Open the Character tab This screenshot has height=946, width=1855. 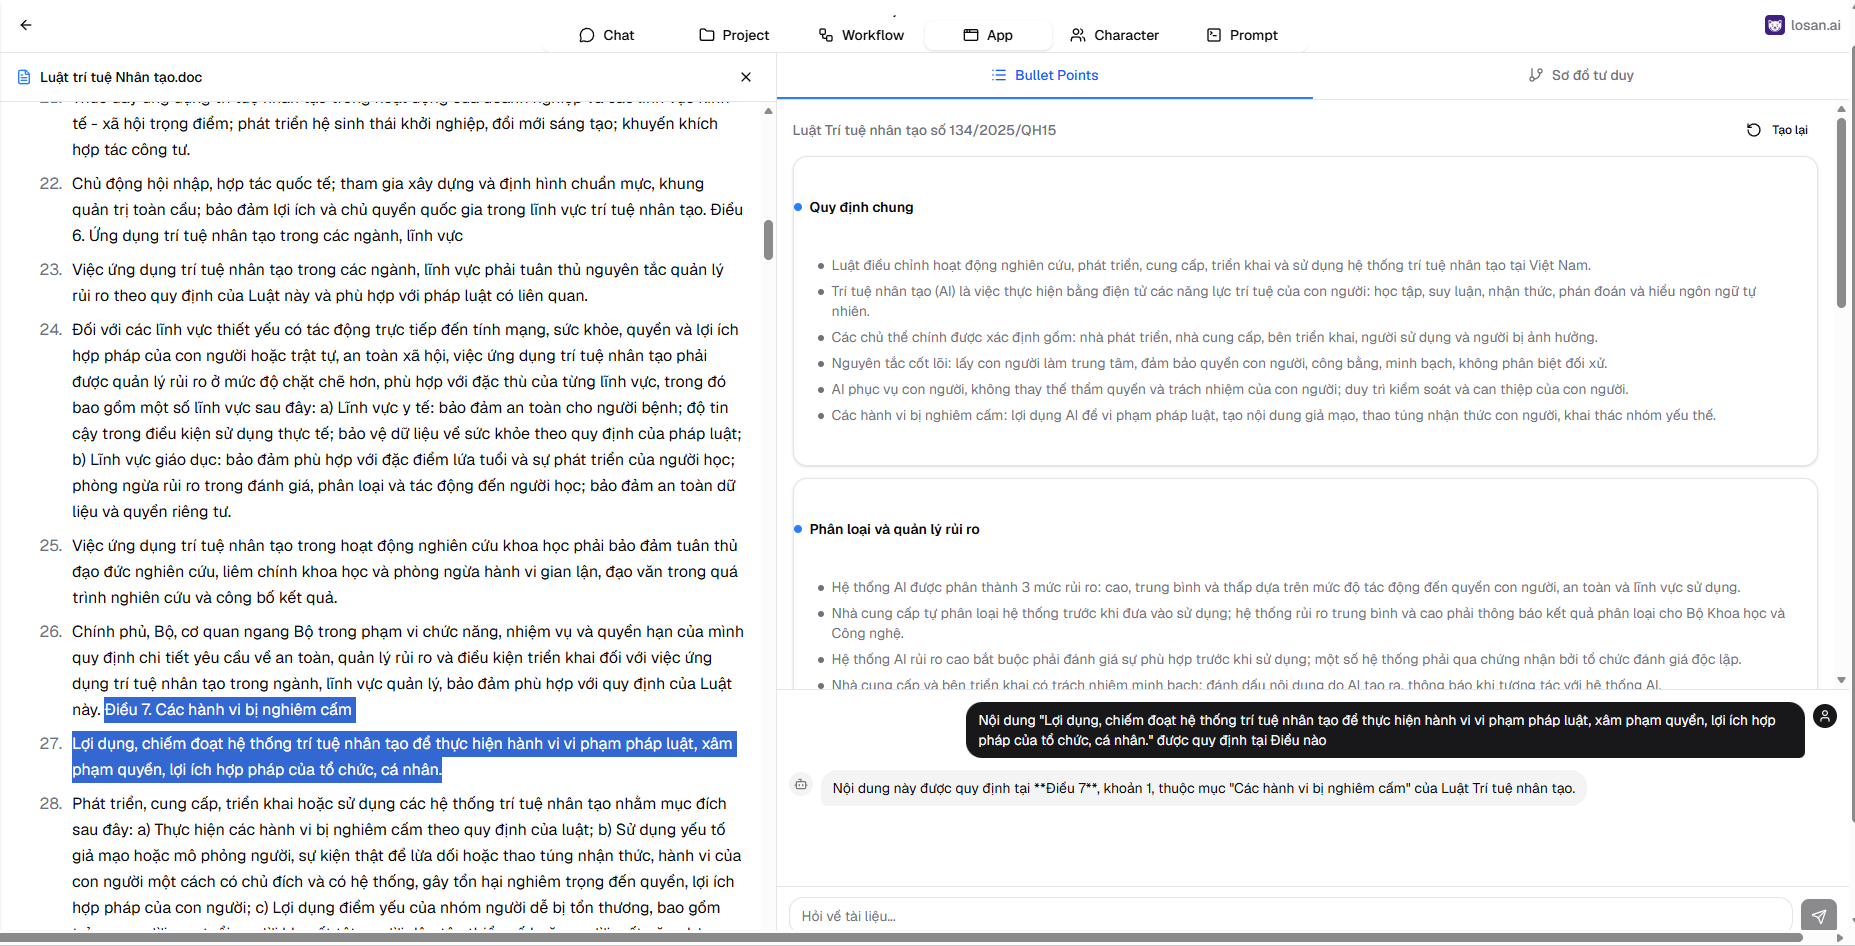click(1114, 35)
